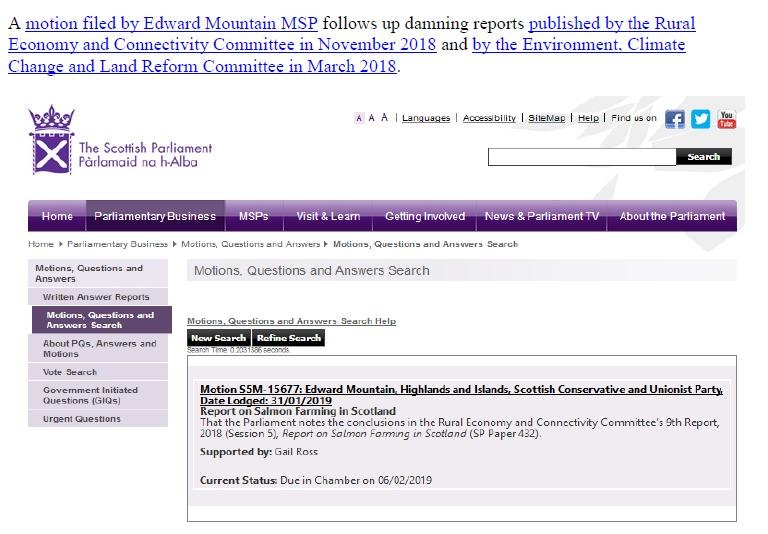Open Motion S5M-15677 result link
Image resolution: width=768 pixels, height=534 pixels.
[x=461, y=395]
